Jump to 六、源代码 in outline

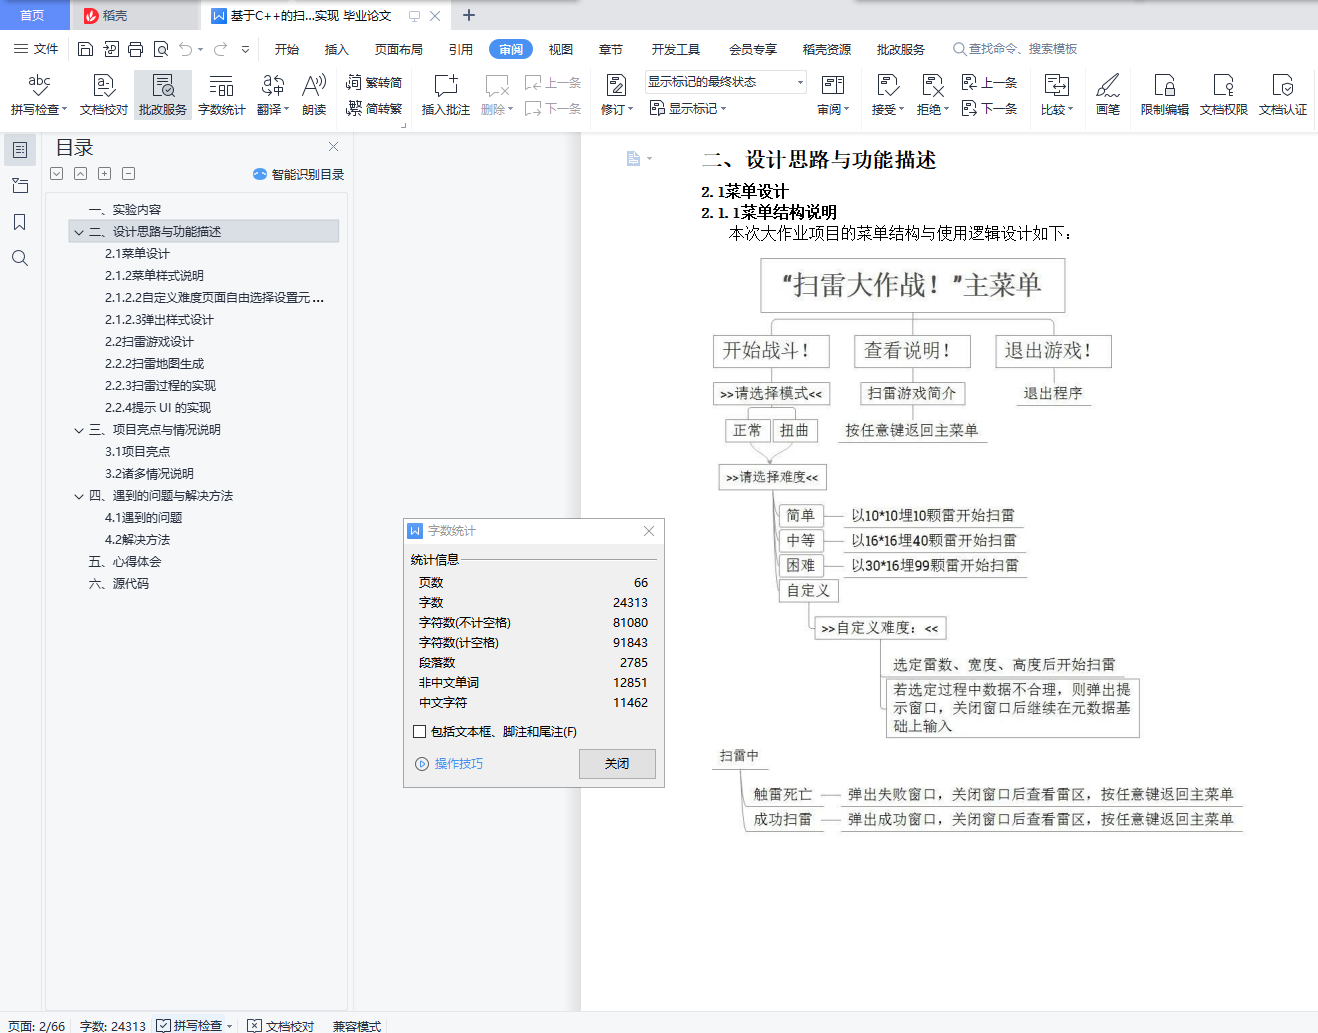(x=119, y=584)
